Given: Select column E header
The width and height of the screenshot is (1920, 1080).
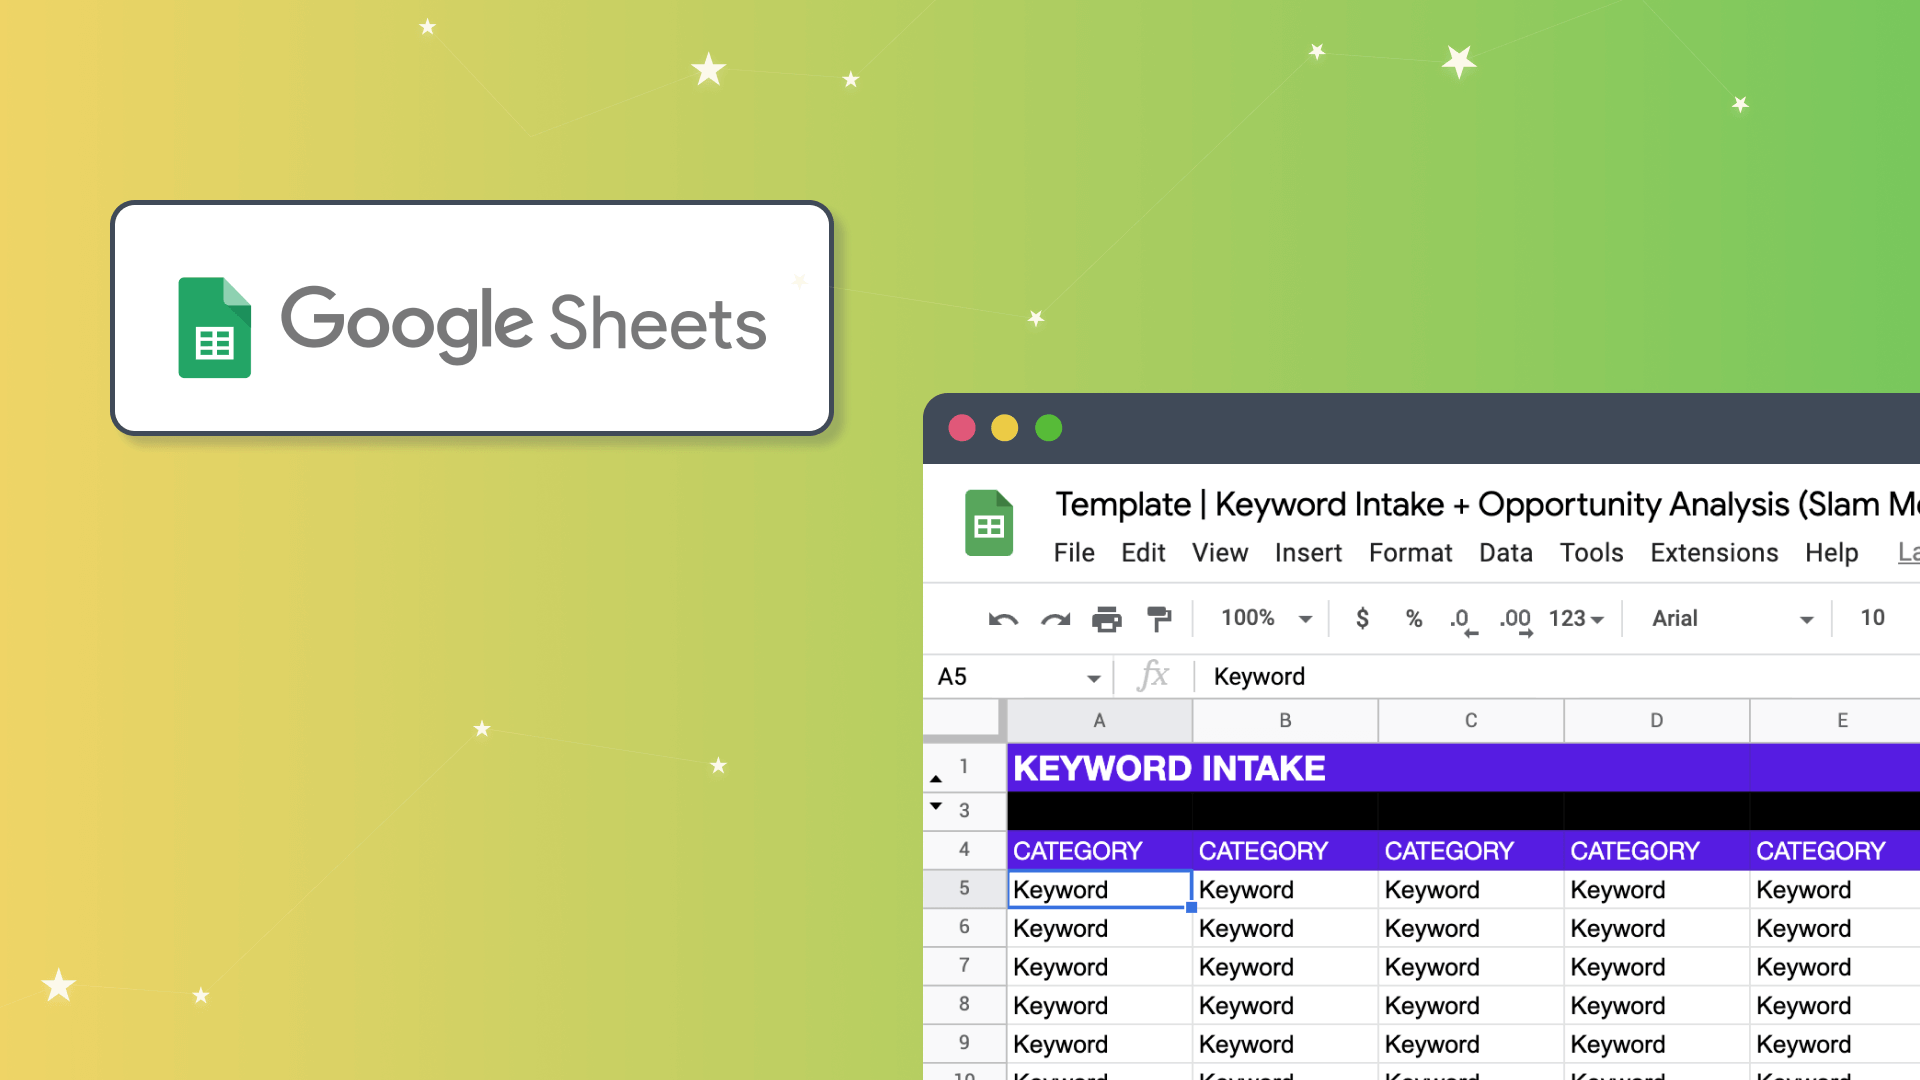Looking at the screenshot, I should [1835, 720].
